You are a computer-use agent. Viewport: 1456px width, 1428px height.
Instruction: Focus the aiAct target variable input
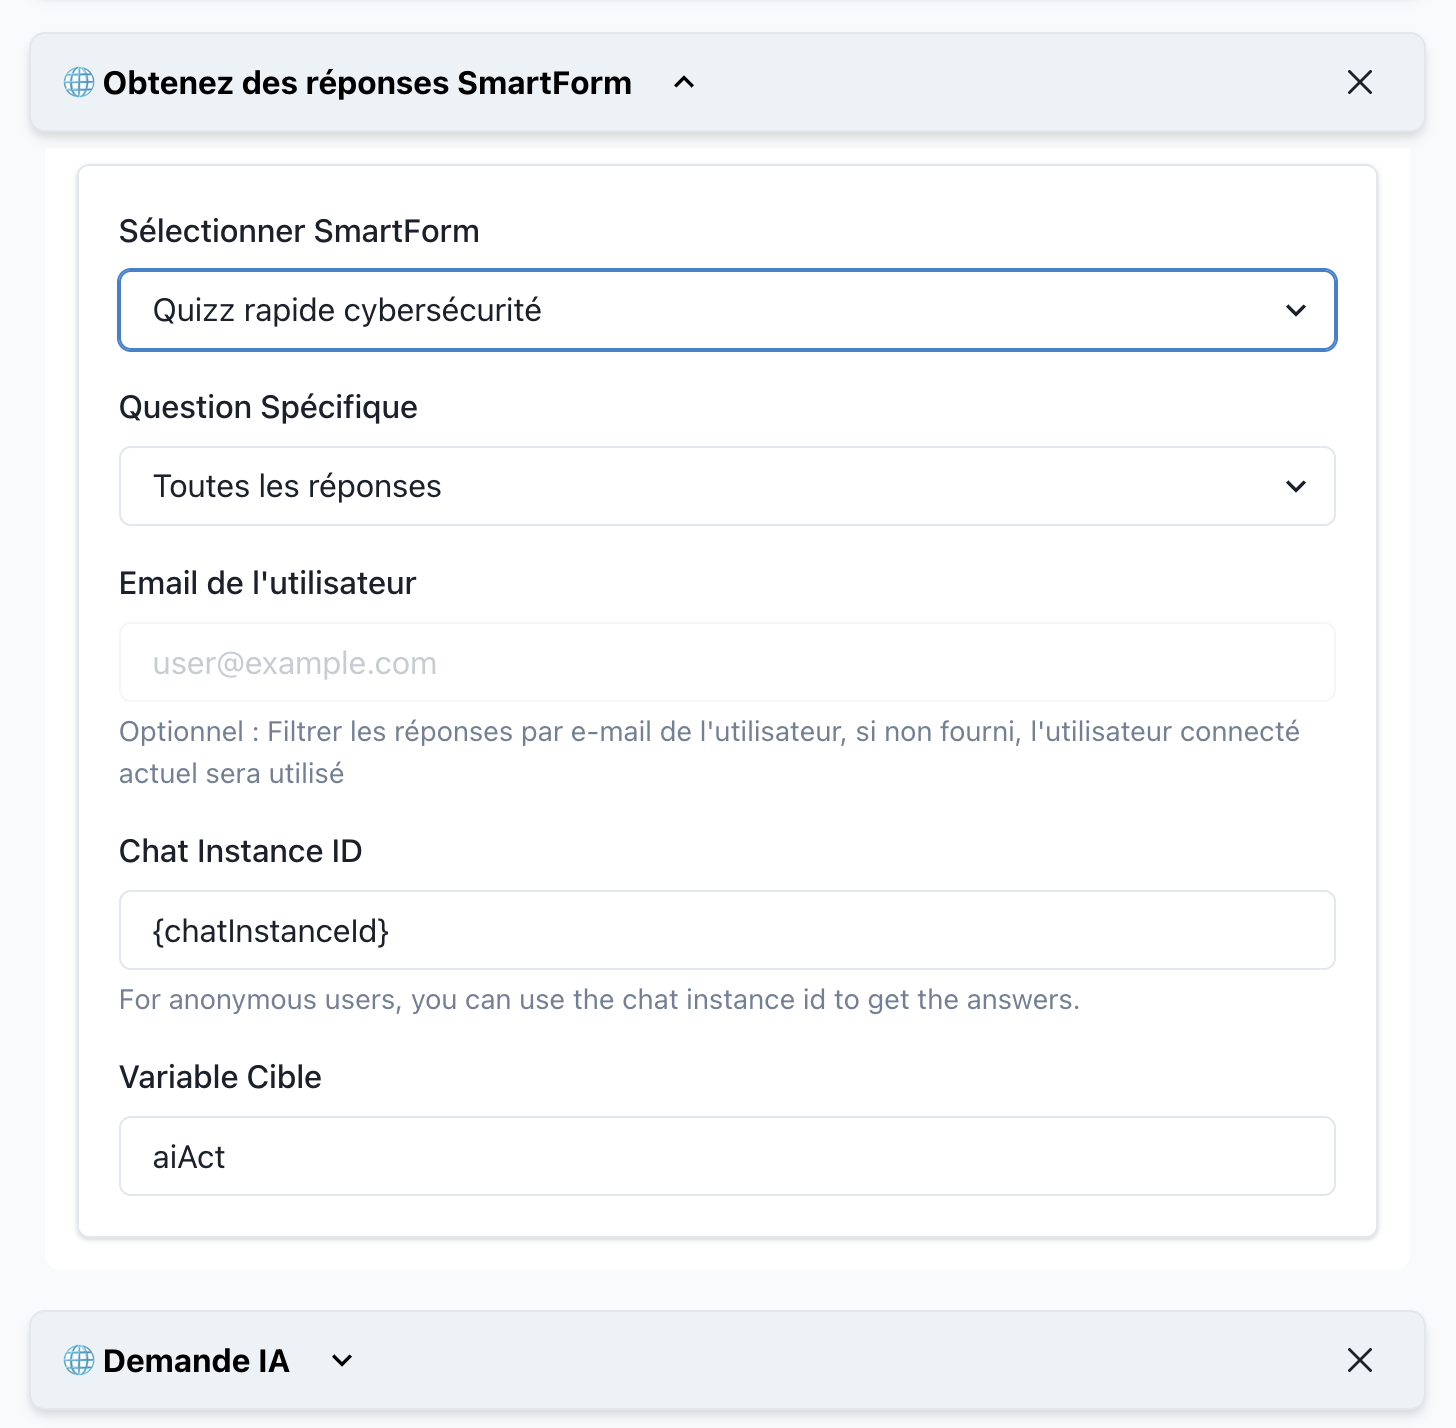click(x=727, y=1156)
